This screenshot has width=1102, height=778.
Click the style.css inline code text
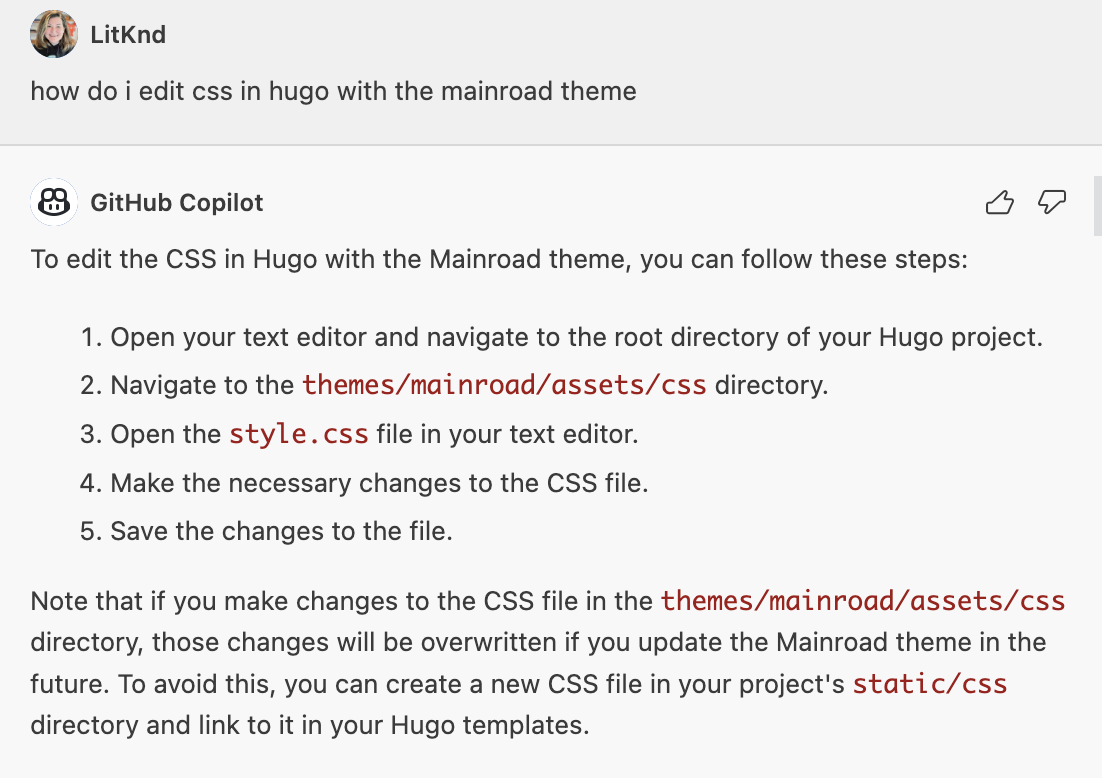coord(299,434)
